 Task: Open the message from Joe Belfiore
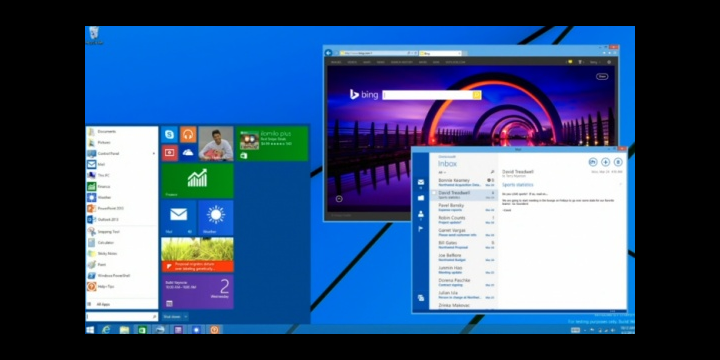coord(463,257)
